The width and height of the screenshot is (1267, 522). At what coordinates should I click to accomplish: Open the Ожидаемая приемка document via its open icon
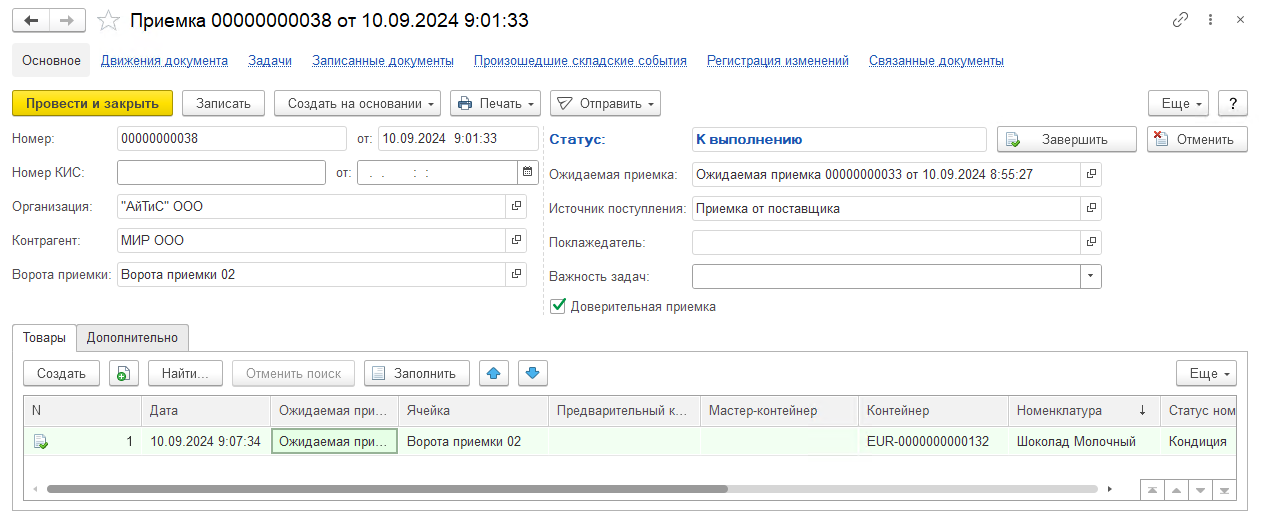click(x=1091, y=173)
